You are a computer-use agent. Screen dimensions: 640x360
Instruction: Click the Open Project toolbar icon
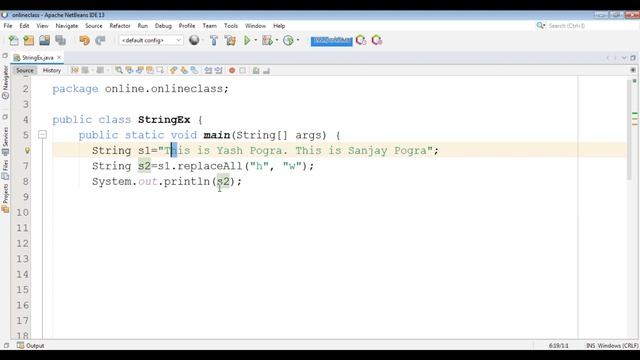44,40
